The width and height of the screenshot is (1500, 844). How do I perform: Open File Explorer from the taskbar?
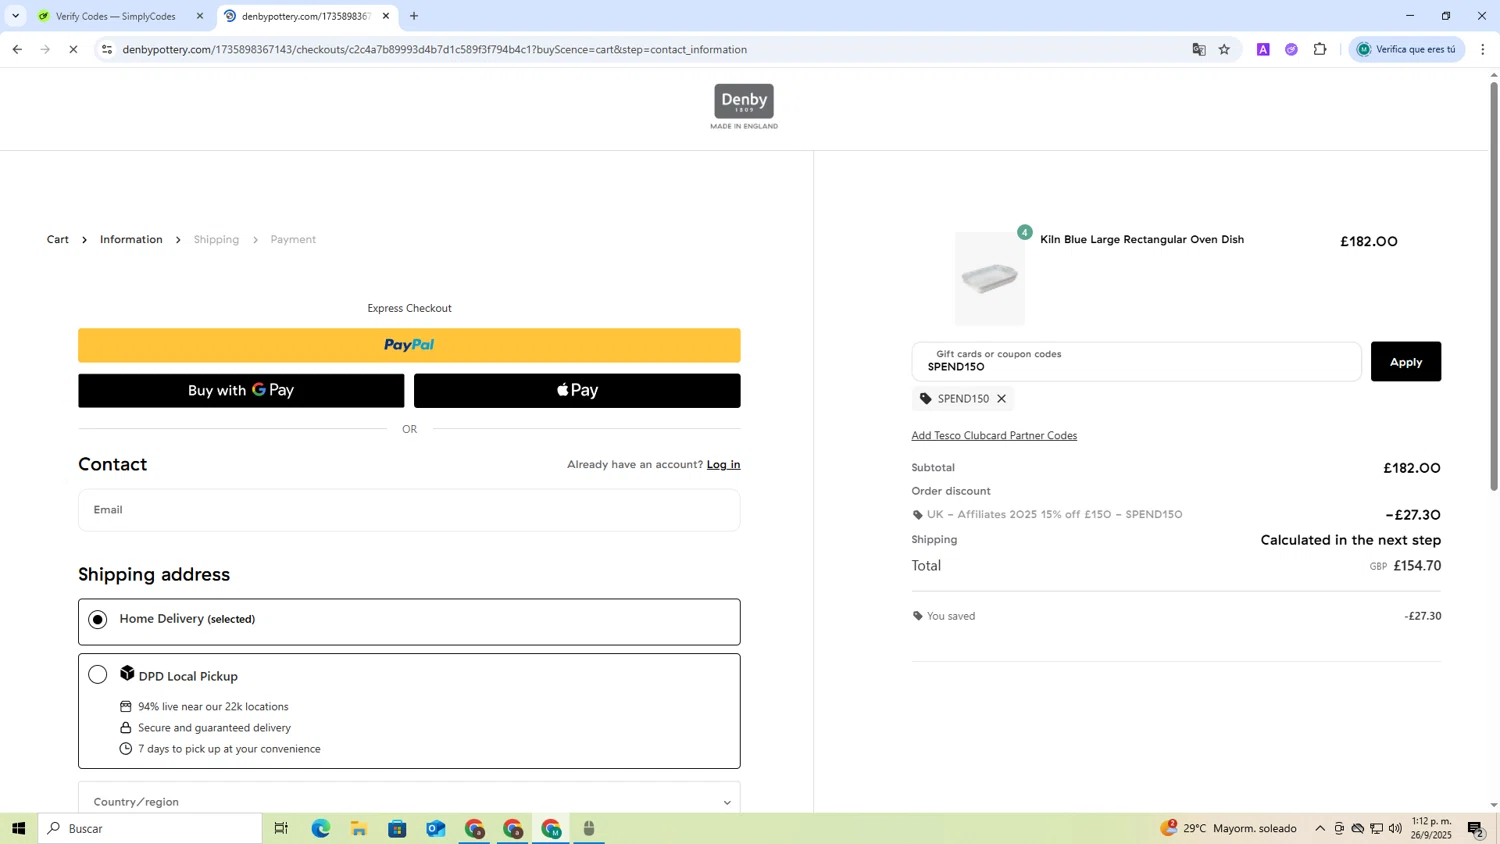pyautogui.click(x=359, y=828)
